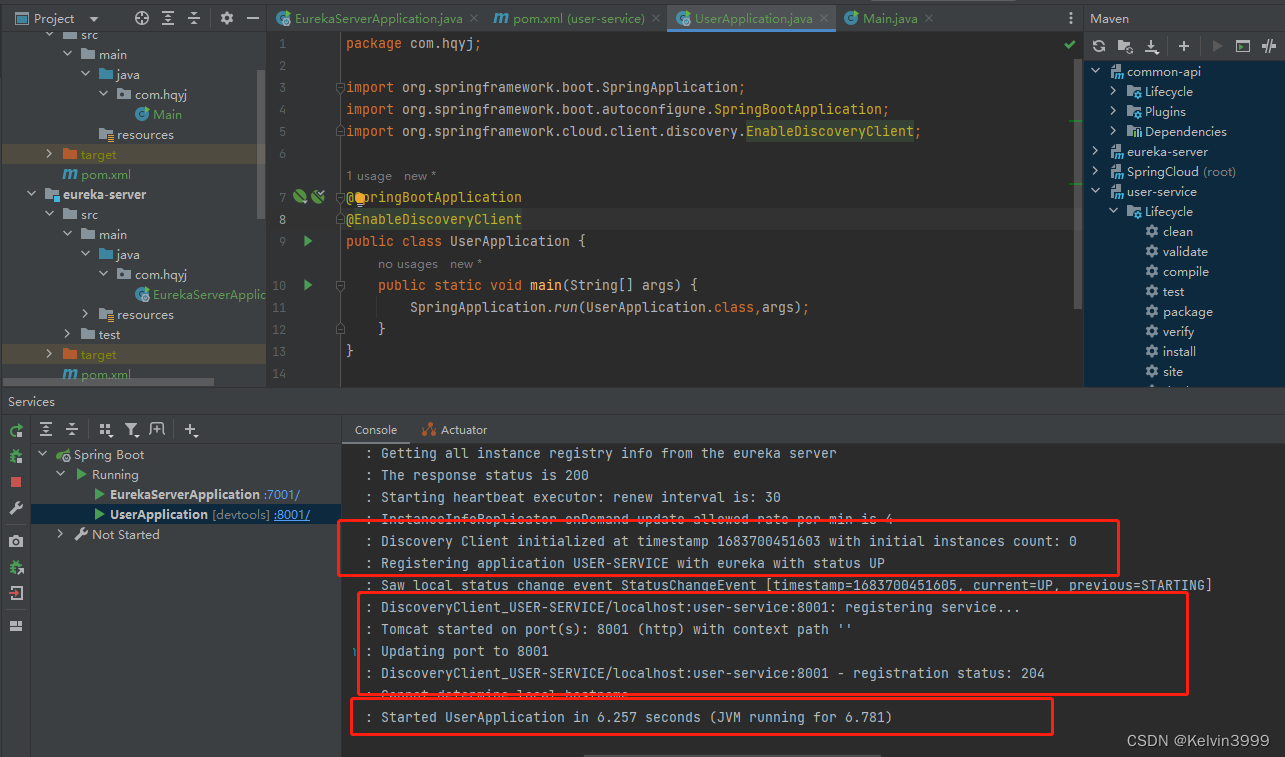The height and width of the screenshot is (757, 1285).
Task: Collapse the Running services node
Action: [x=61, y=474]
